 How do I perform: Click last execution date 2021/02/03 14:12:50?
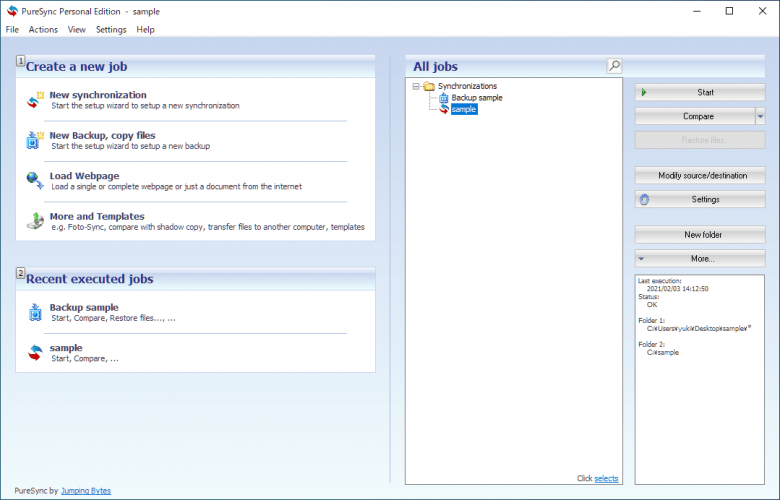(678, 289)
